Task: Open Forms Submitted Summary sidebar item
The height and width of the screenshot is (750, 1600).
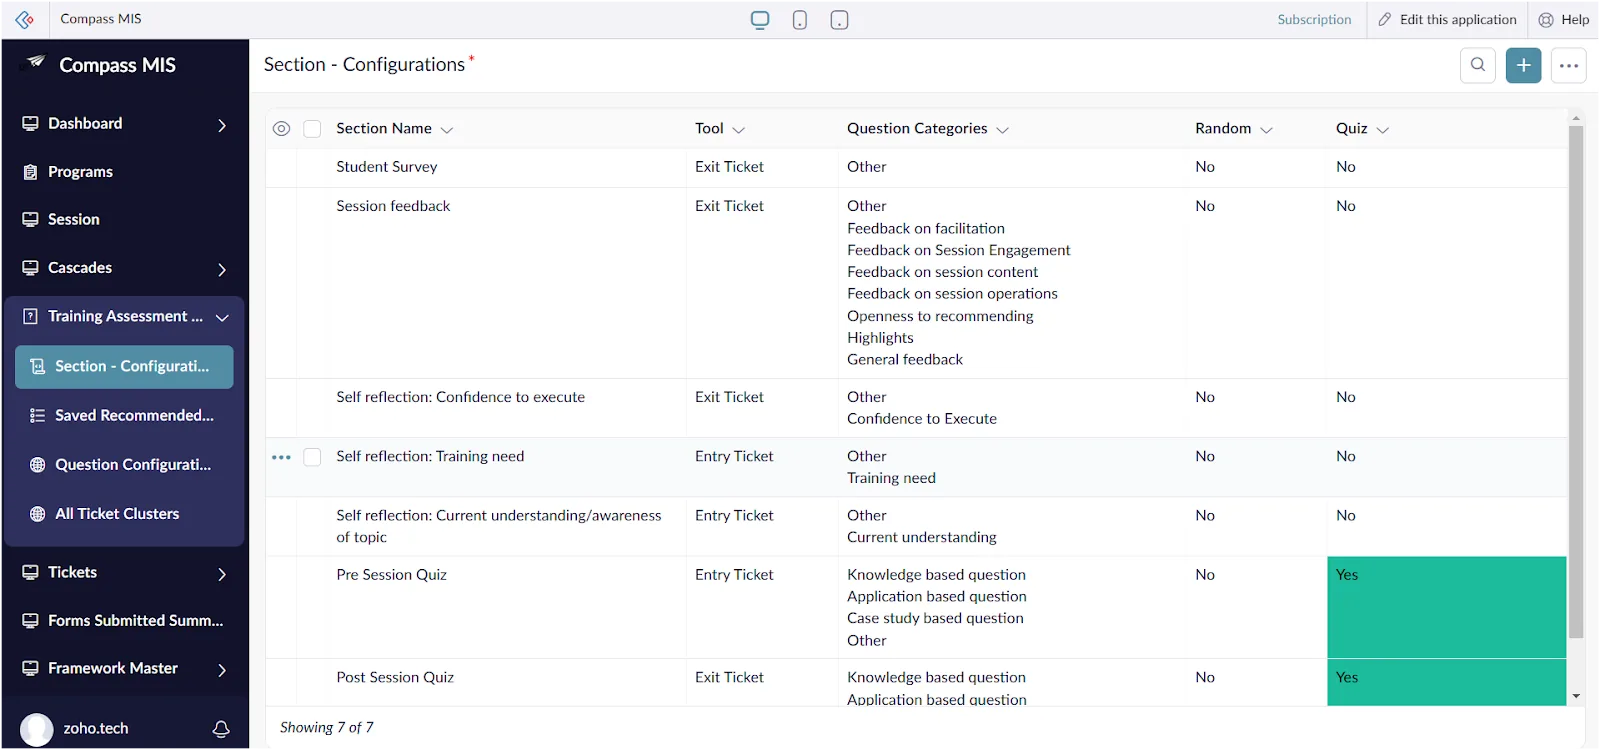Action: [x=125, y=621]
